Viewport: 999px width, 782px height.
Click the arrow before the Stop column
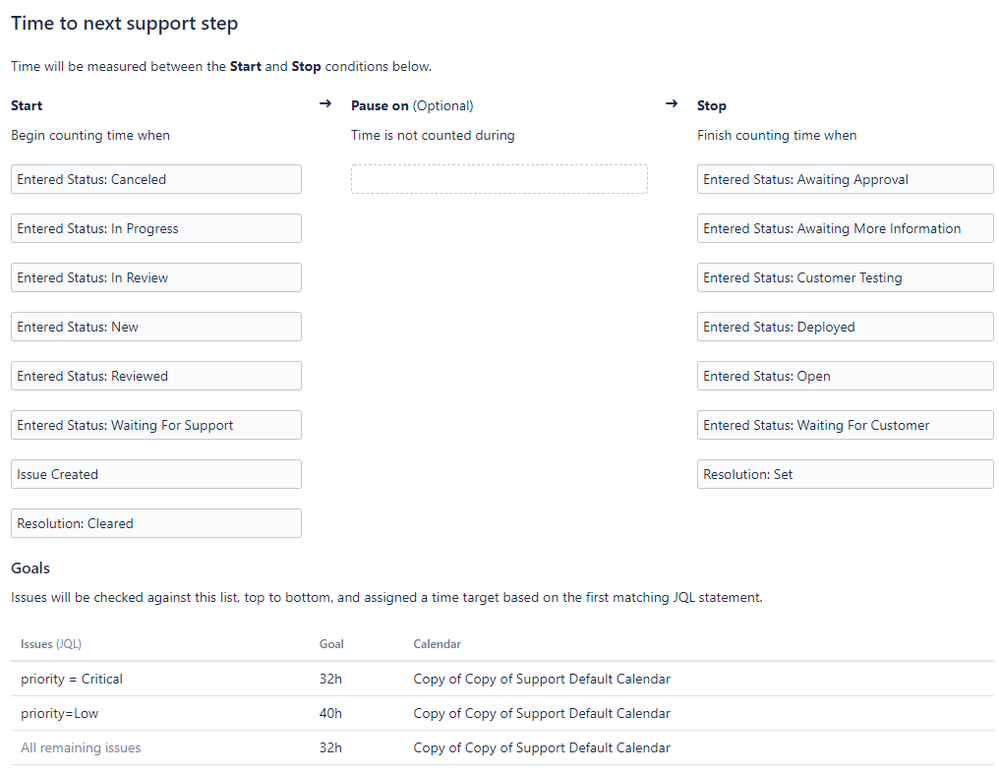tap(671, 104)
